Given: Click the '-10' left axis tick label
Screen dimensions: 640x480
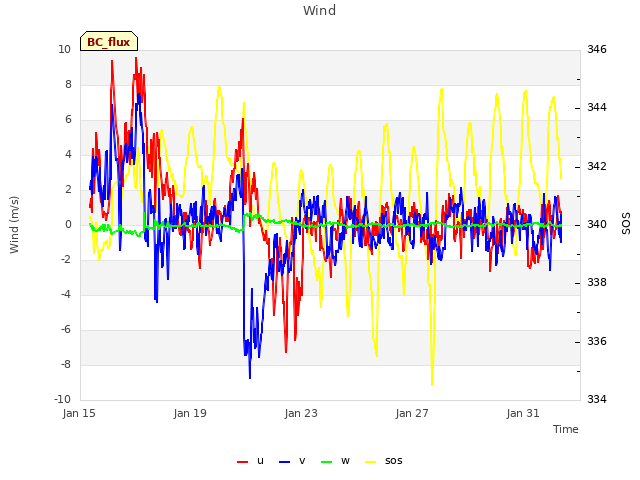Looking at the screenshot, I should point(62,399).
